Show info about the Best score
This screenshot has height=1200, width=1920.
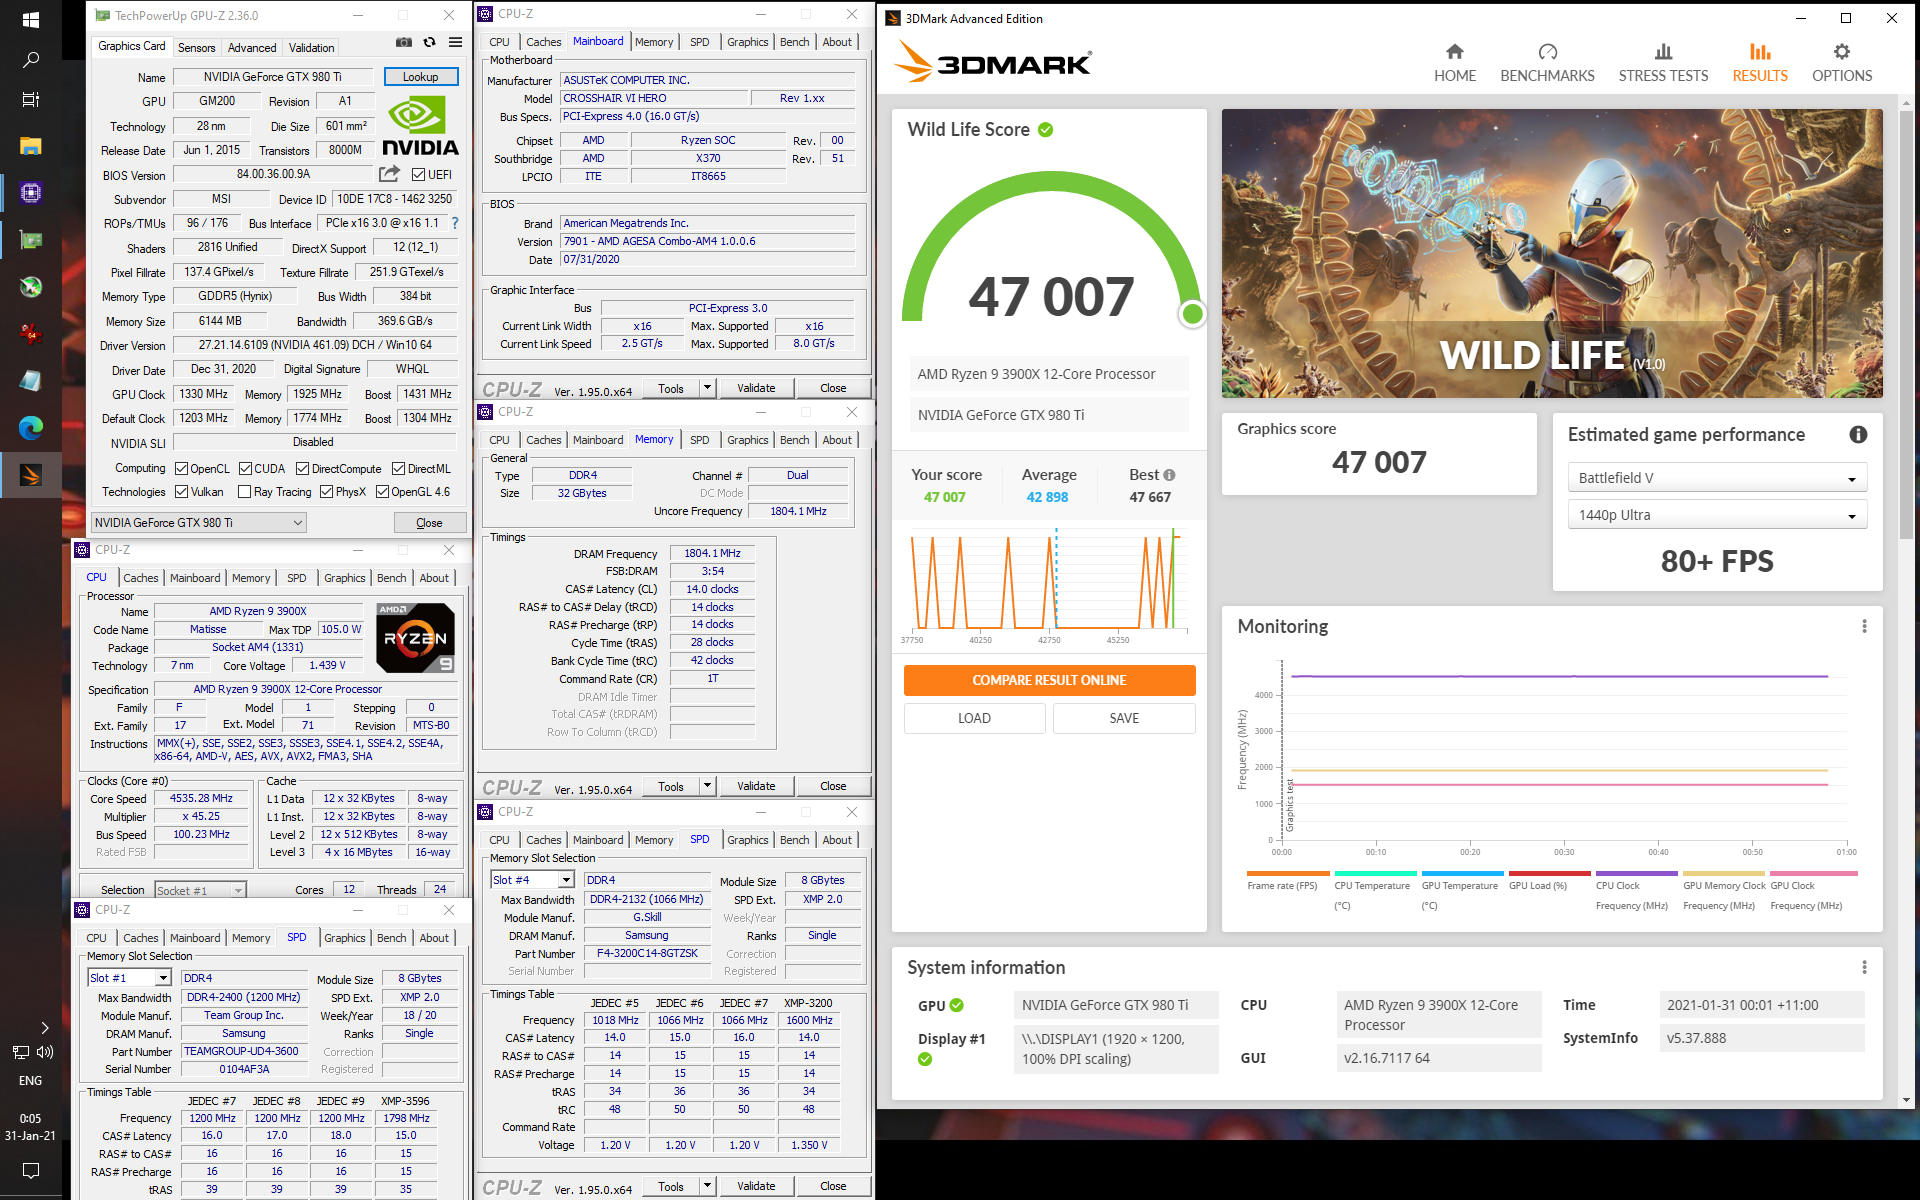tap(1169, 475)
